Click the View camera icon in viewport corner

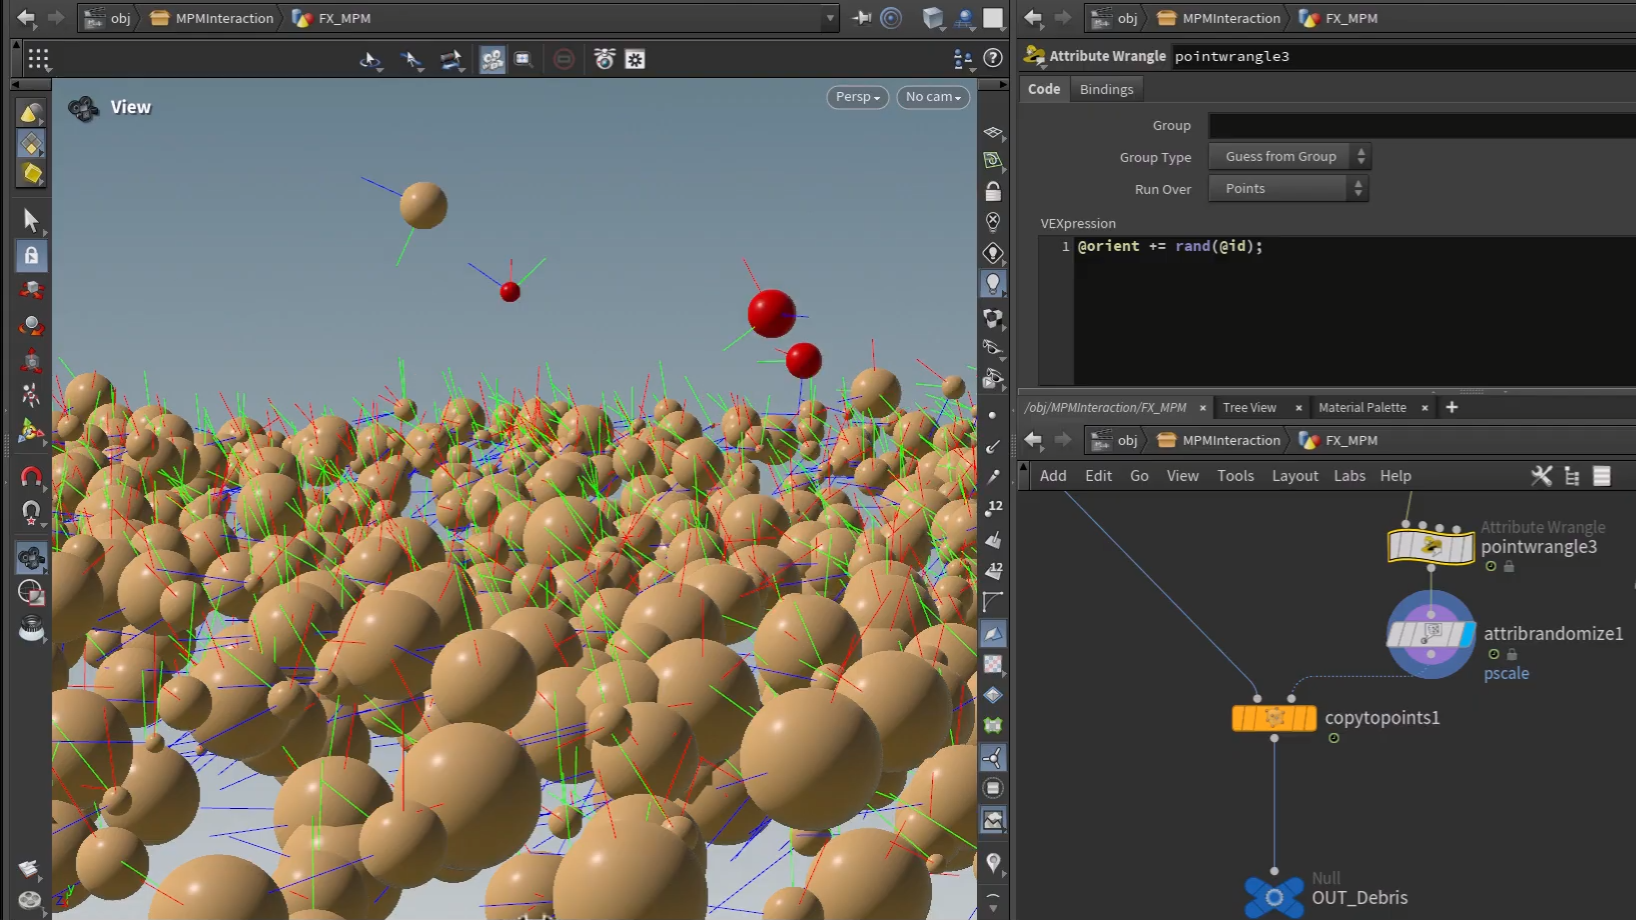(x=84, y=107)
